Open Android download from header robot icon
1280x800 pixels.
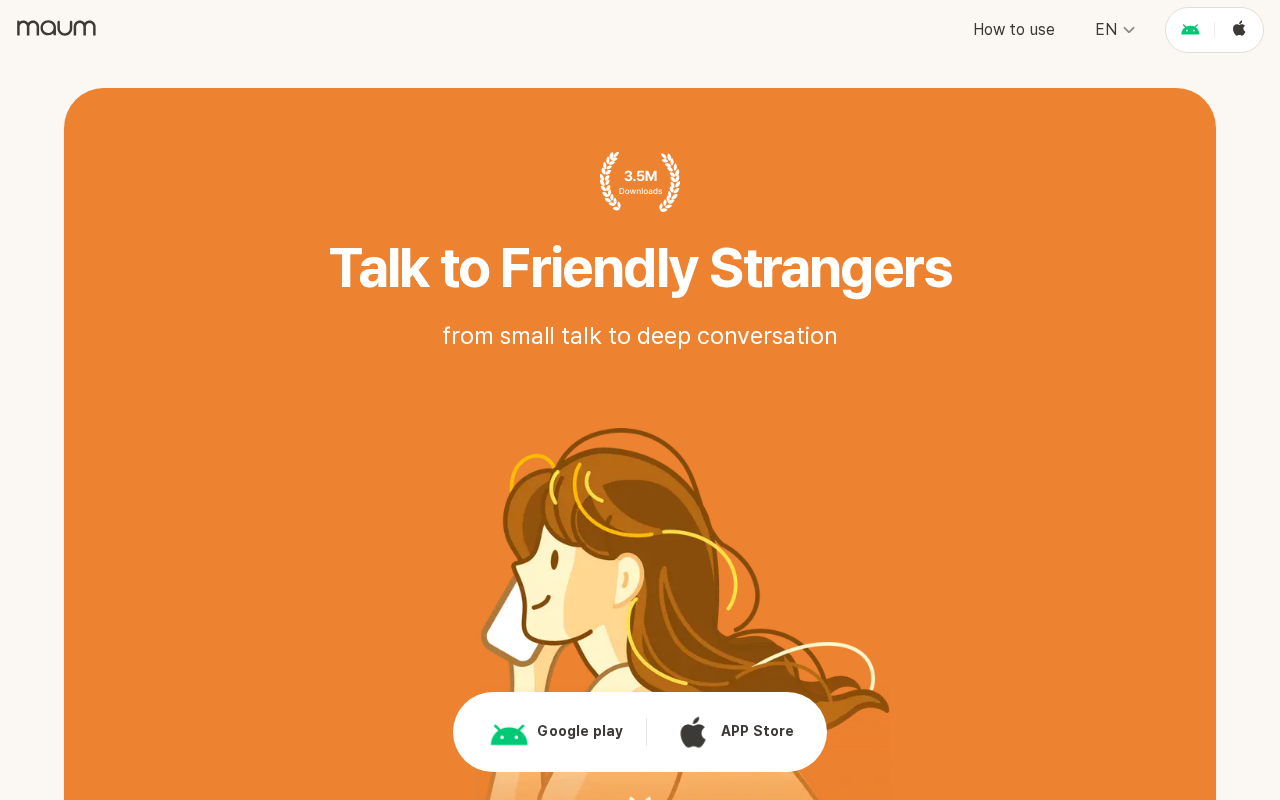(x=1190, y=30)
